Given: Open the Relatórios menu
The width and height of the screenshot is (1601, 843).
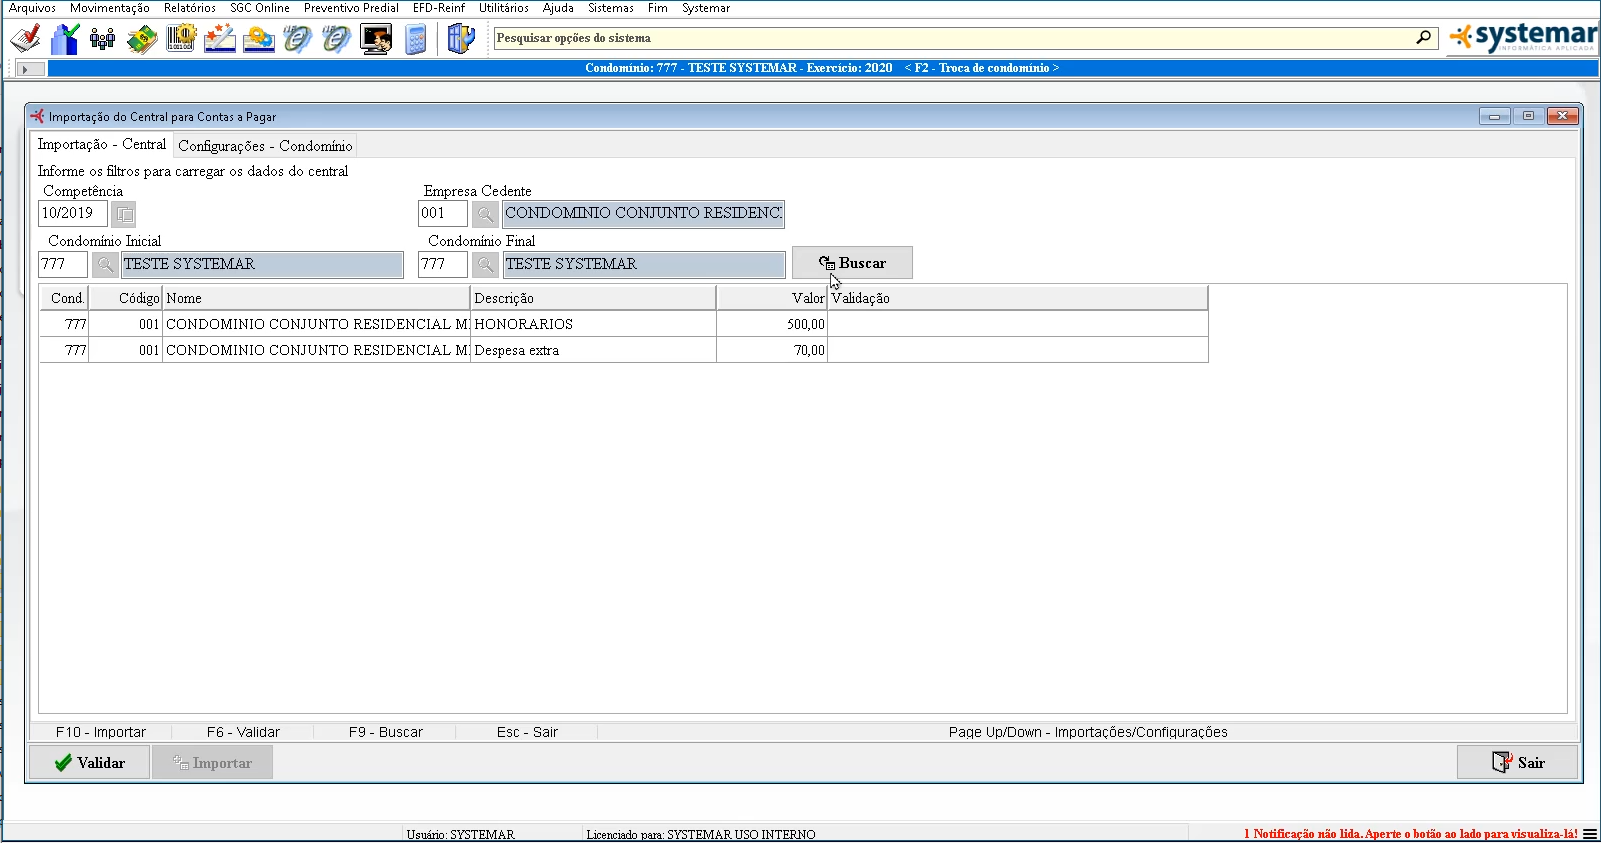Looking at the screenshot, I should pyautogui.click(x=189, y=8).
